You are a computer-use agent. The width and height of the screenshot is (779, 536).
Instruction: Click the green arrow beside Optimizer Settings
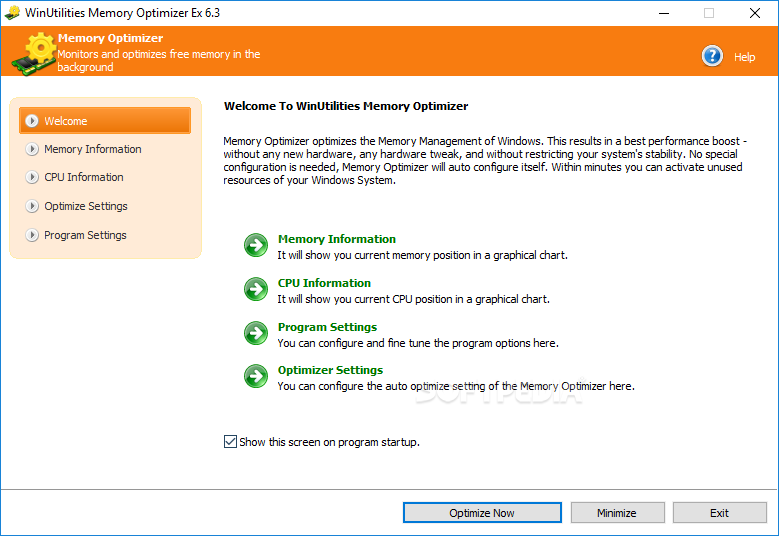[256, 376]
